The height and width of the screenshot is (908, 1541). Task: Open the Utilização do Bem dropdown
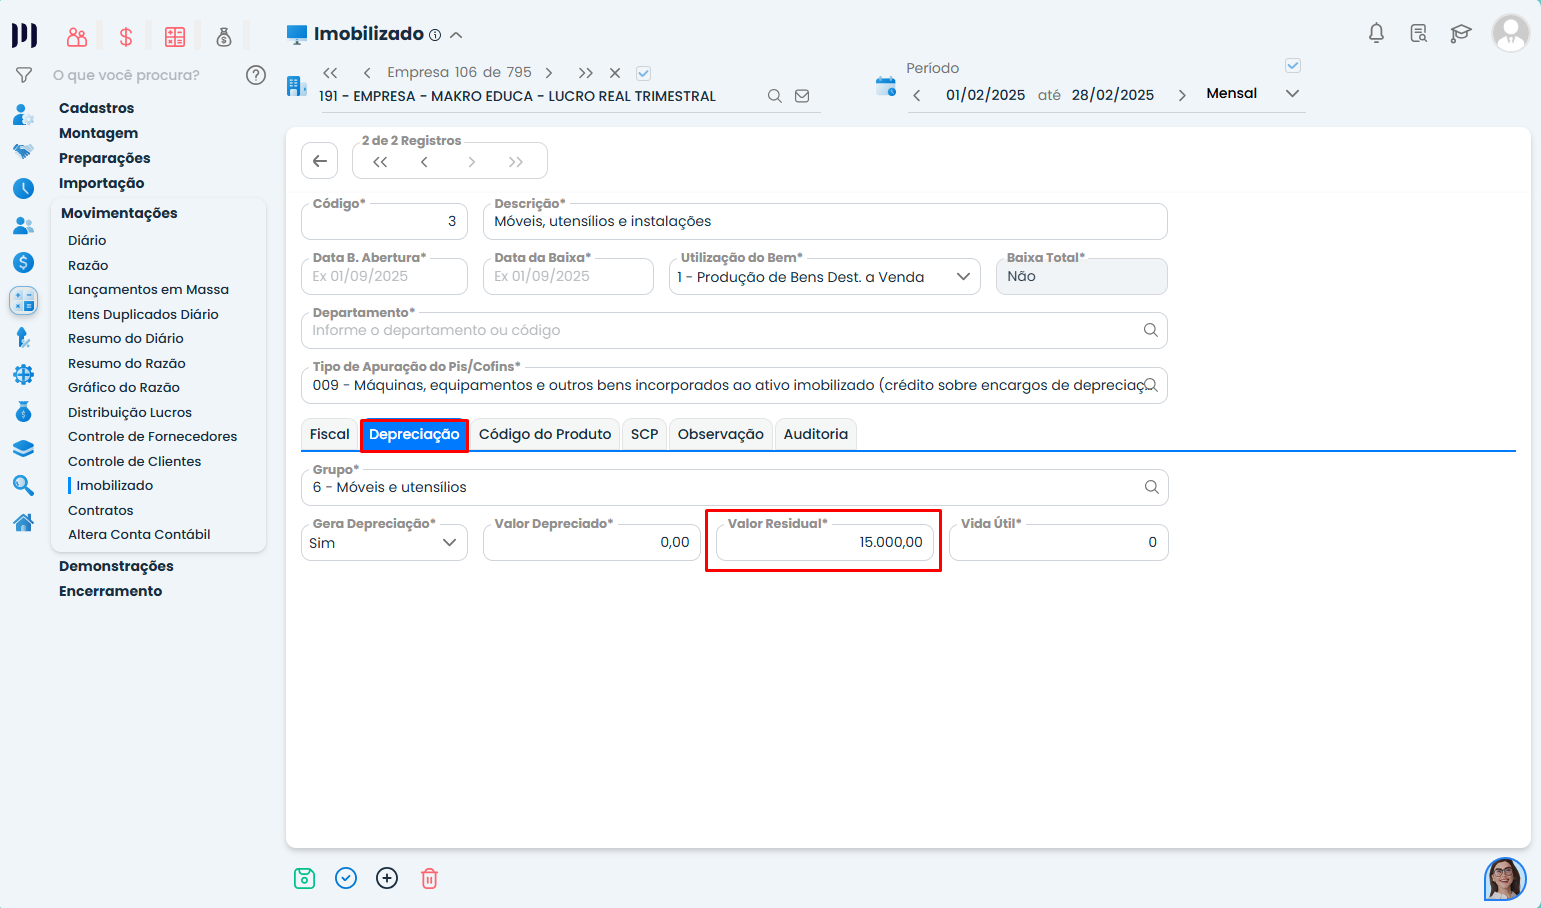(962, 277)
